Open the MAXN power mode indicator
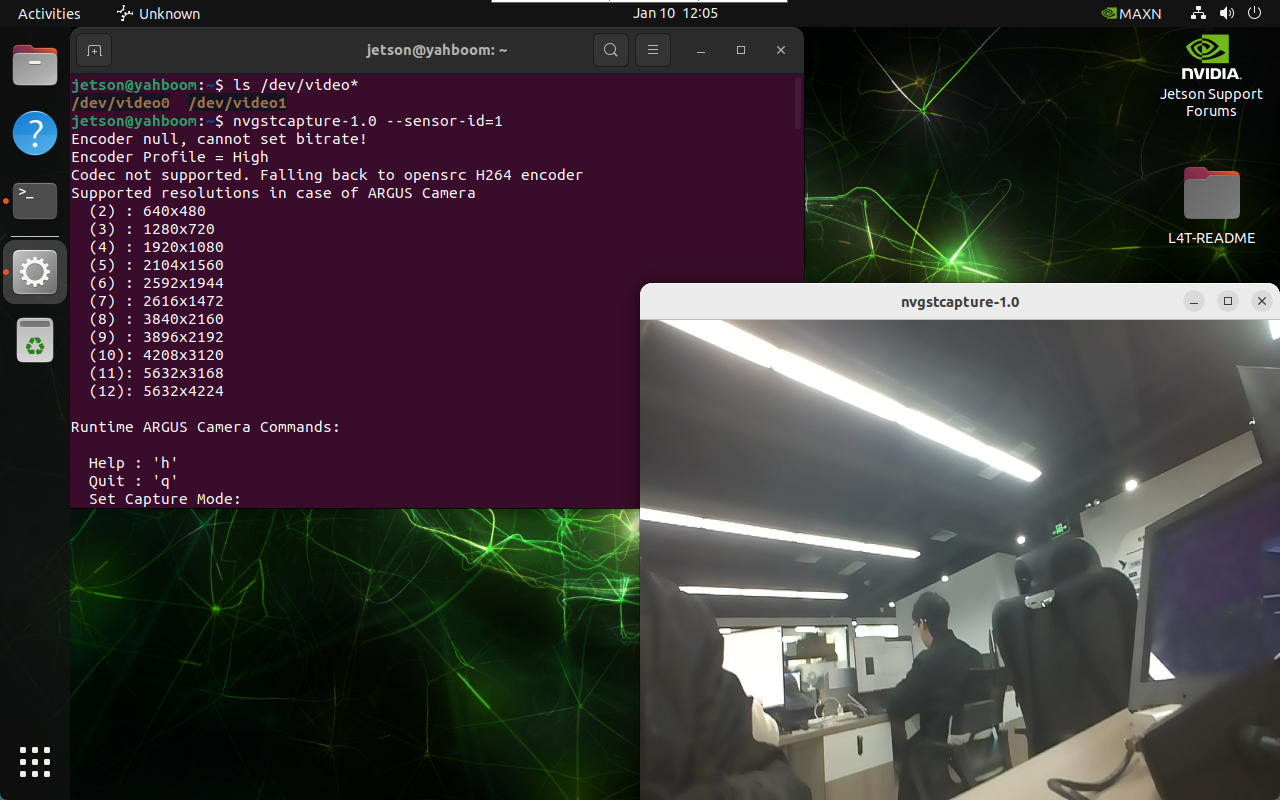Viewport: 1280px width, 800px height. point(1130,14)
